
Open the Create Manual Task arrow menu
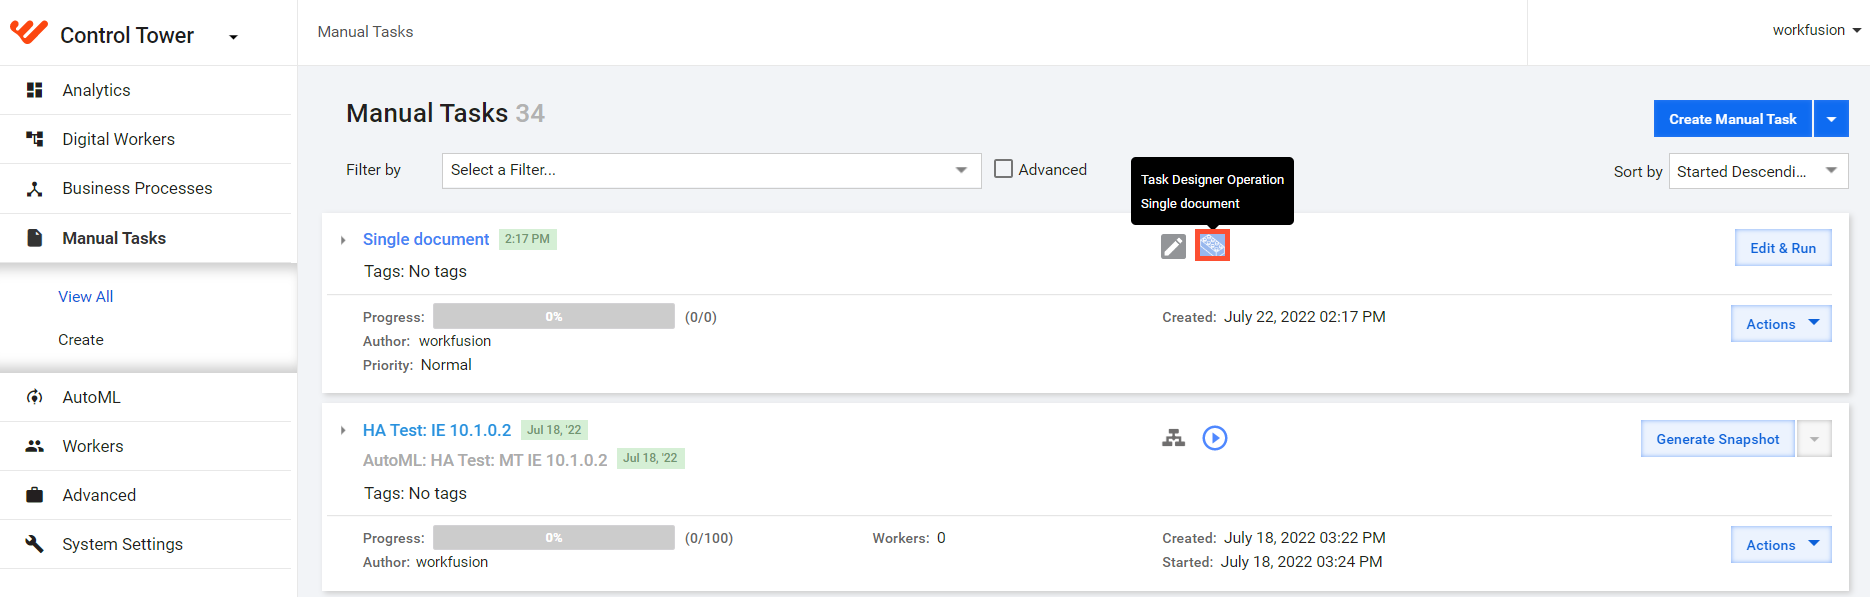pyautogui.click(x=1831, y=119)
